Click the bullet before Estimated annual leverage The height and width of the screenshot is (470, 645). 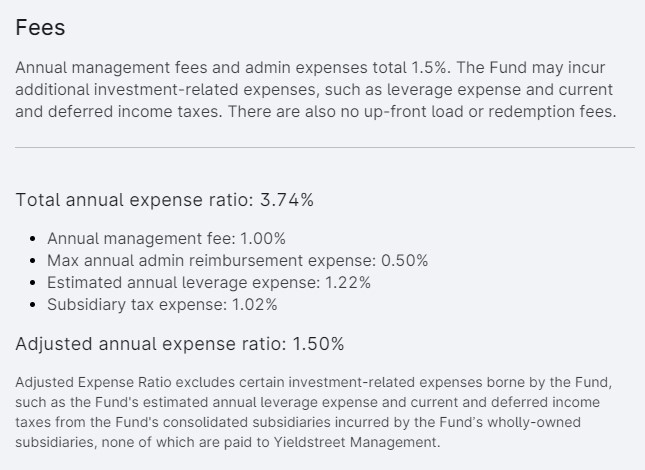pos(33,283)
